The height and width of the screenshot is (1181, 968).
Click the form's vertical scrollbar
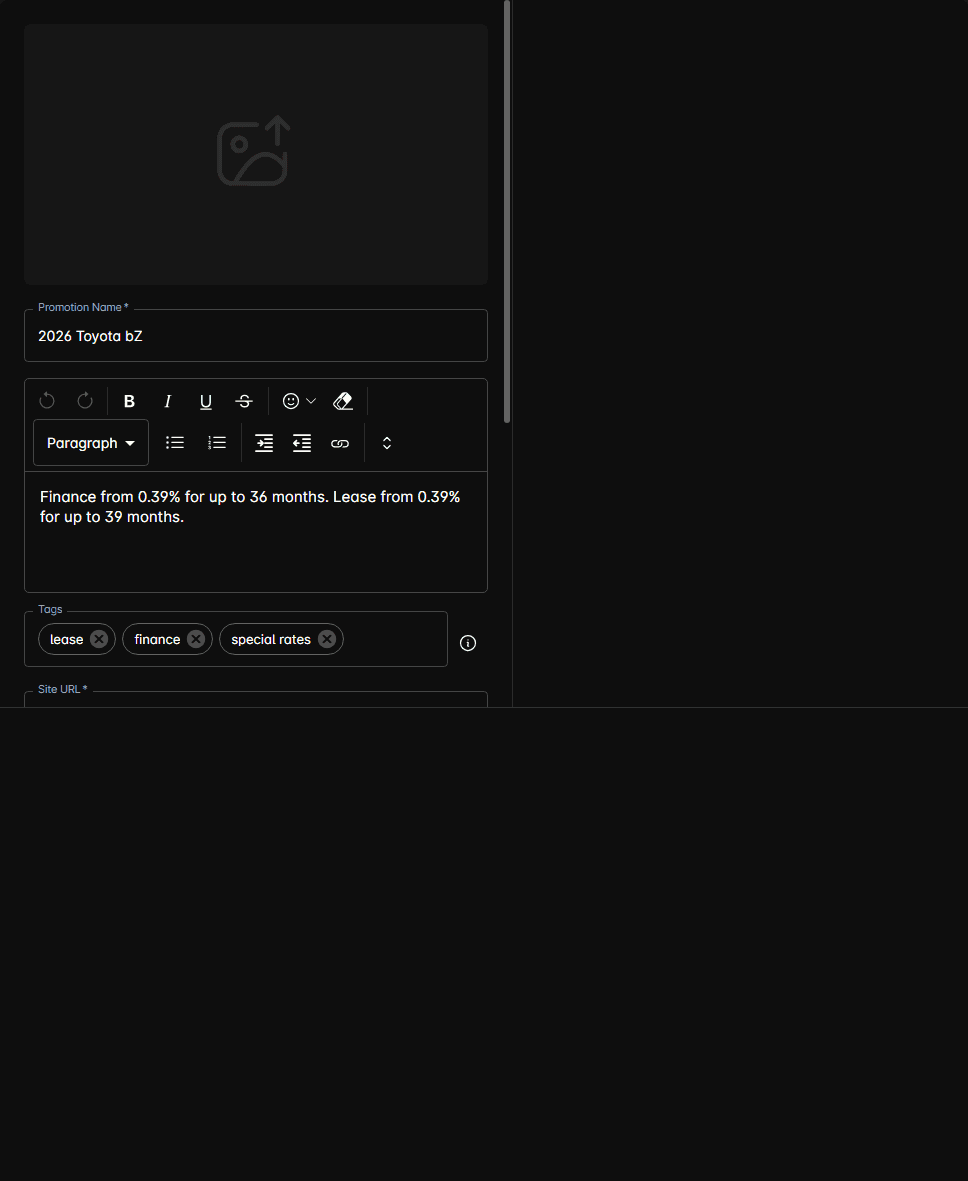(507, 211)
